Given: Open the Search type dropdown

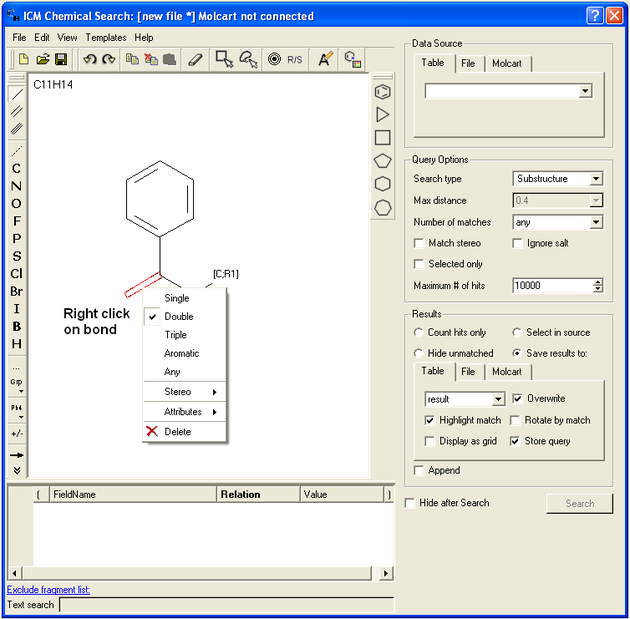Looking at the screenshot, I should pyautogui.click(x=596, y=179).
